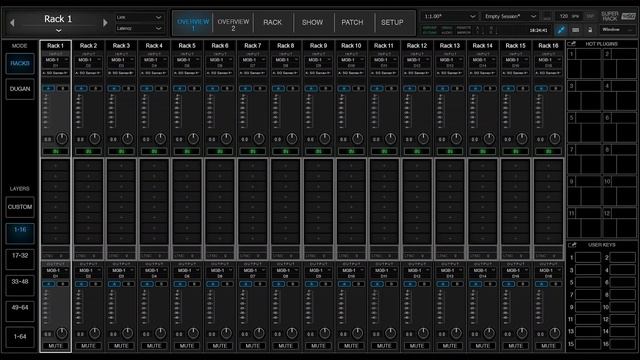The image size is (640, 360).
Task: Open the Rack tab
Action: tap(273, 23)
